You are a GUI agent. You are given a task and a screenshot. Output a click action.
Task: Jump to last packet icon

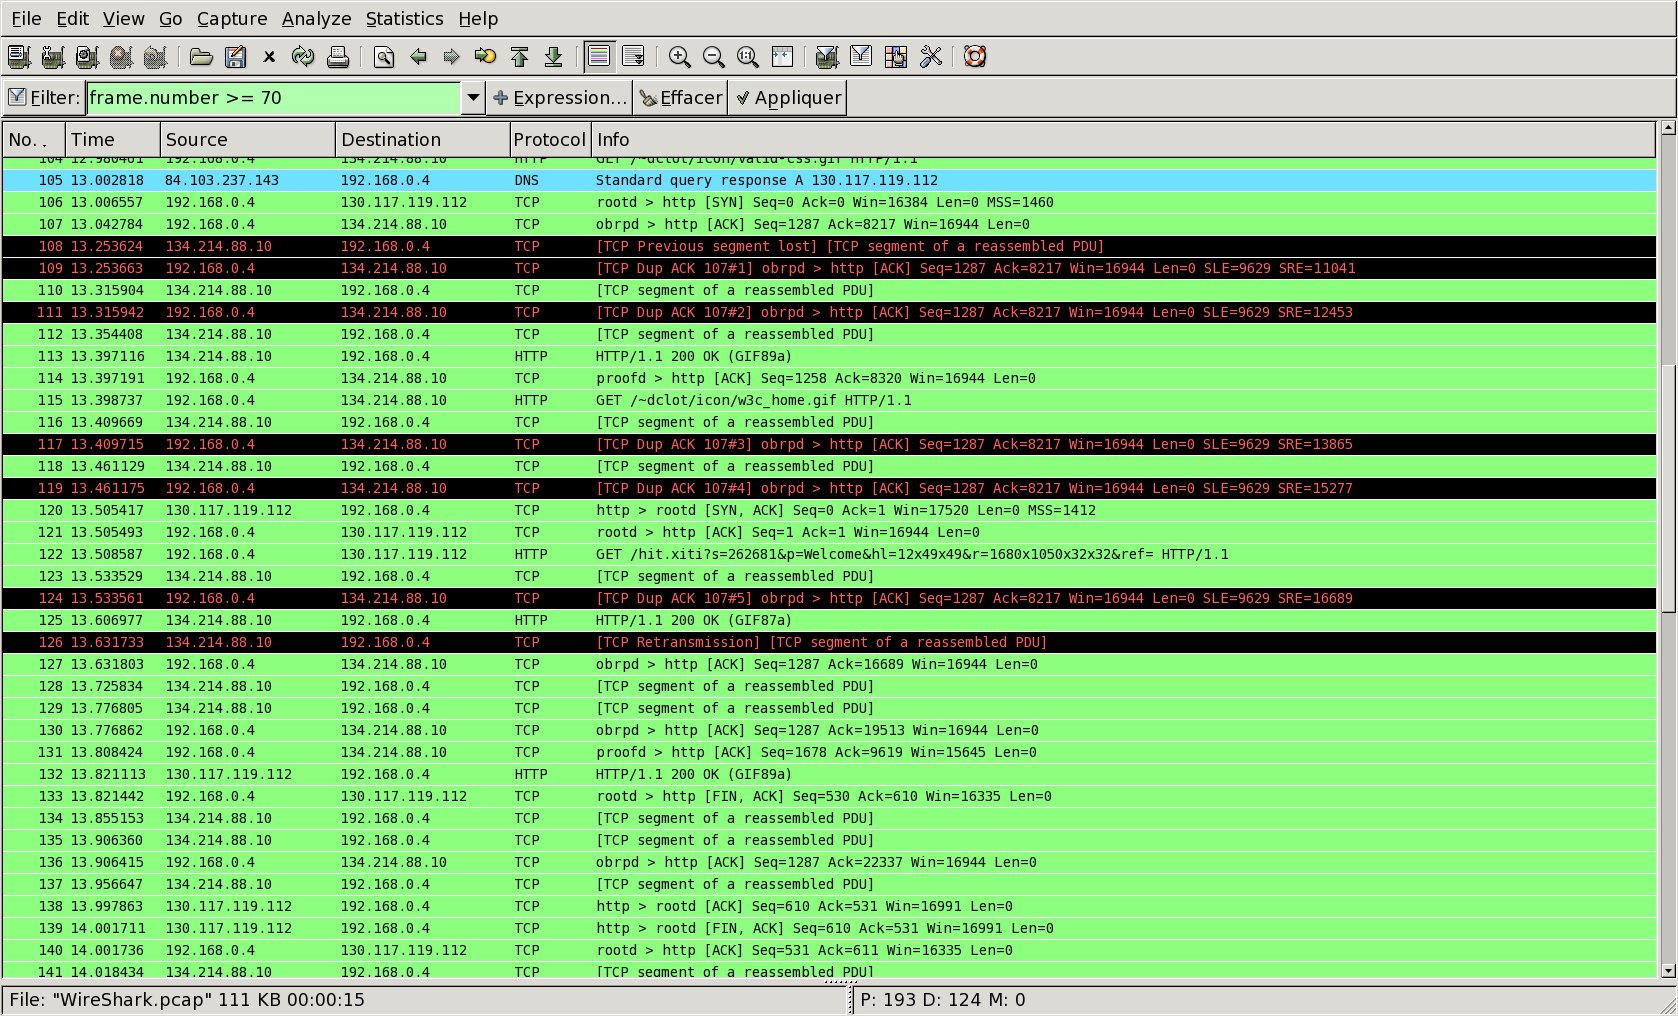click(x=553, y=57)
